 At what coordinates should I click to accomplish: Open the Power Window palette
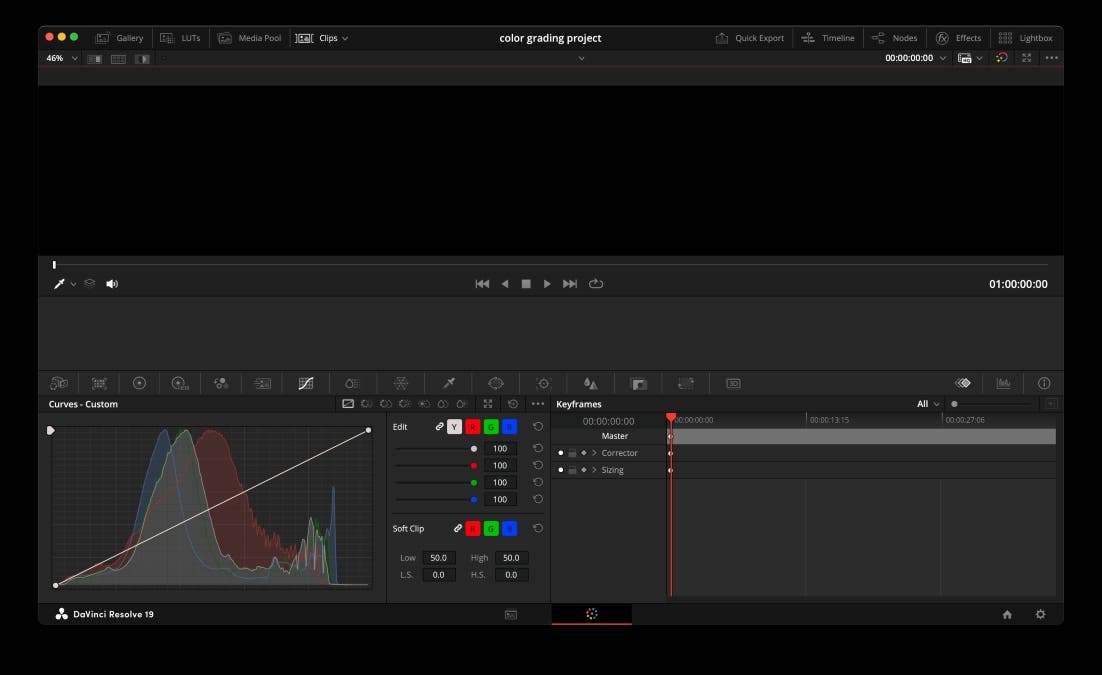[x=493, y=383]
